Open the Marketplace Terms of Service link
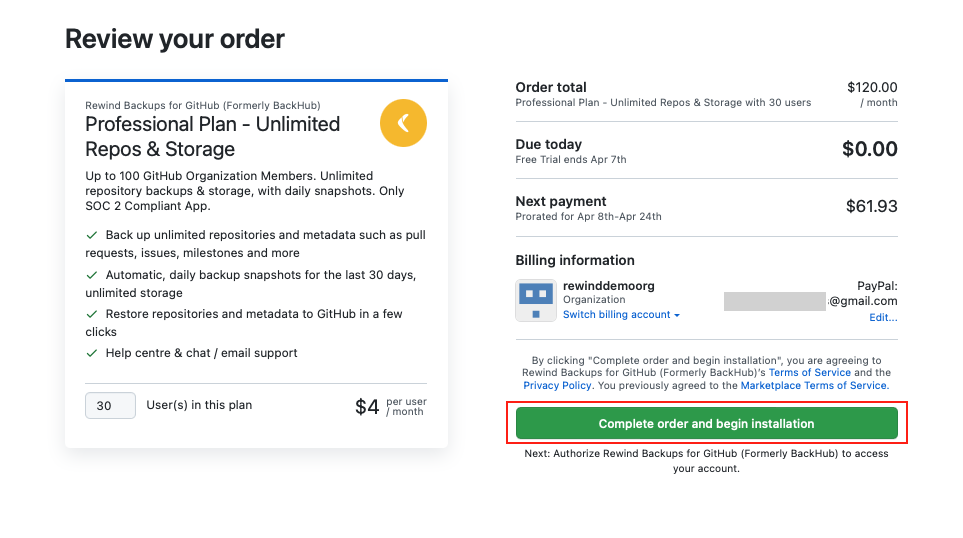The width and height of the screenshot is (963, 538). point(813,385)
